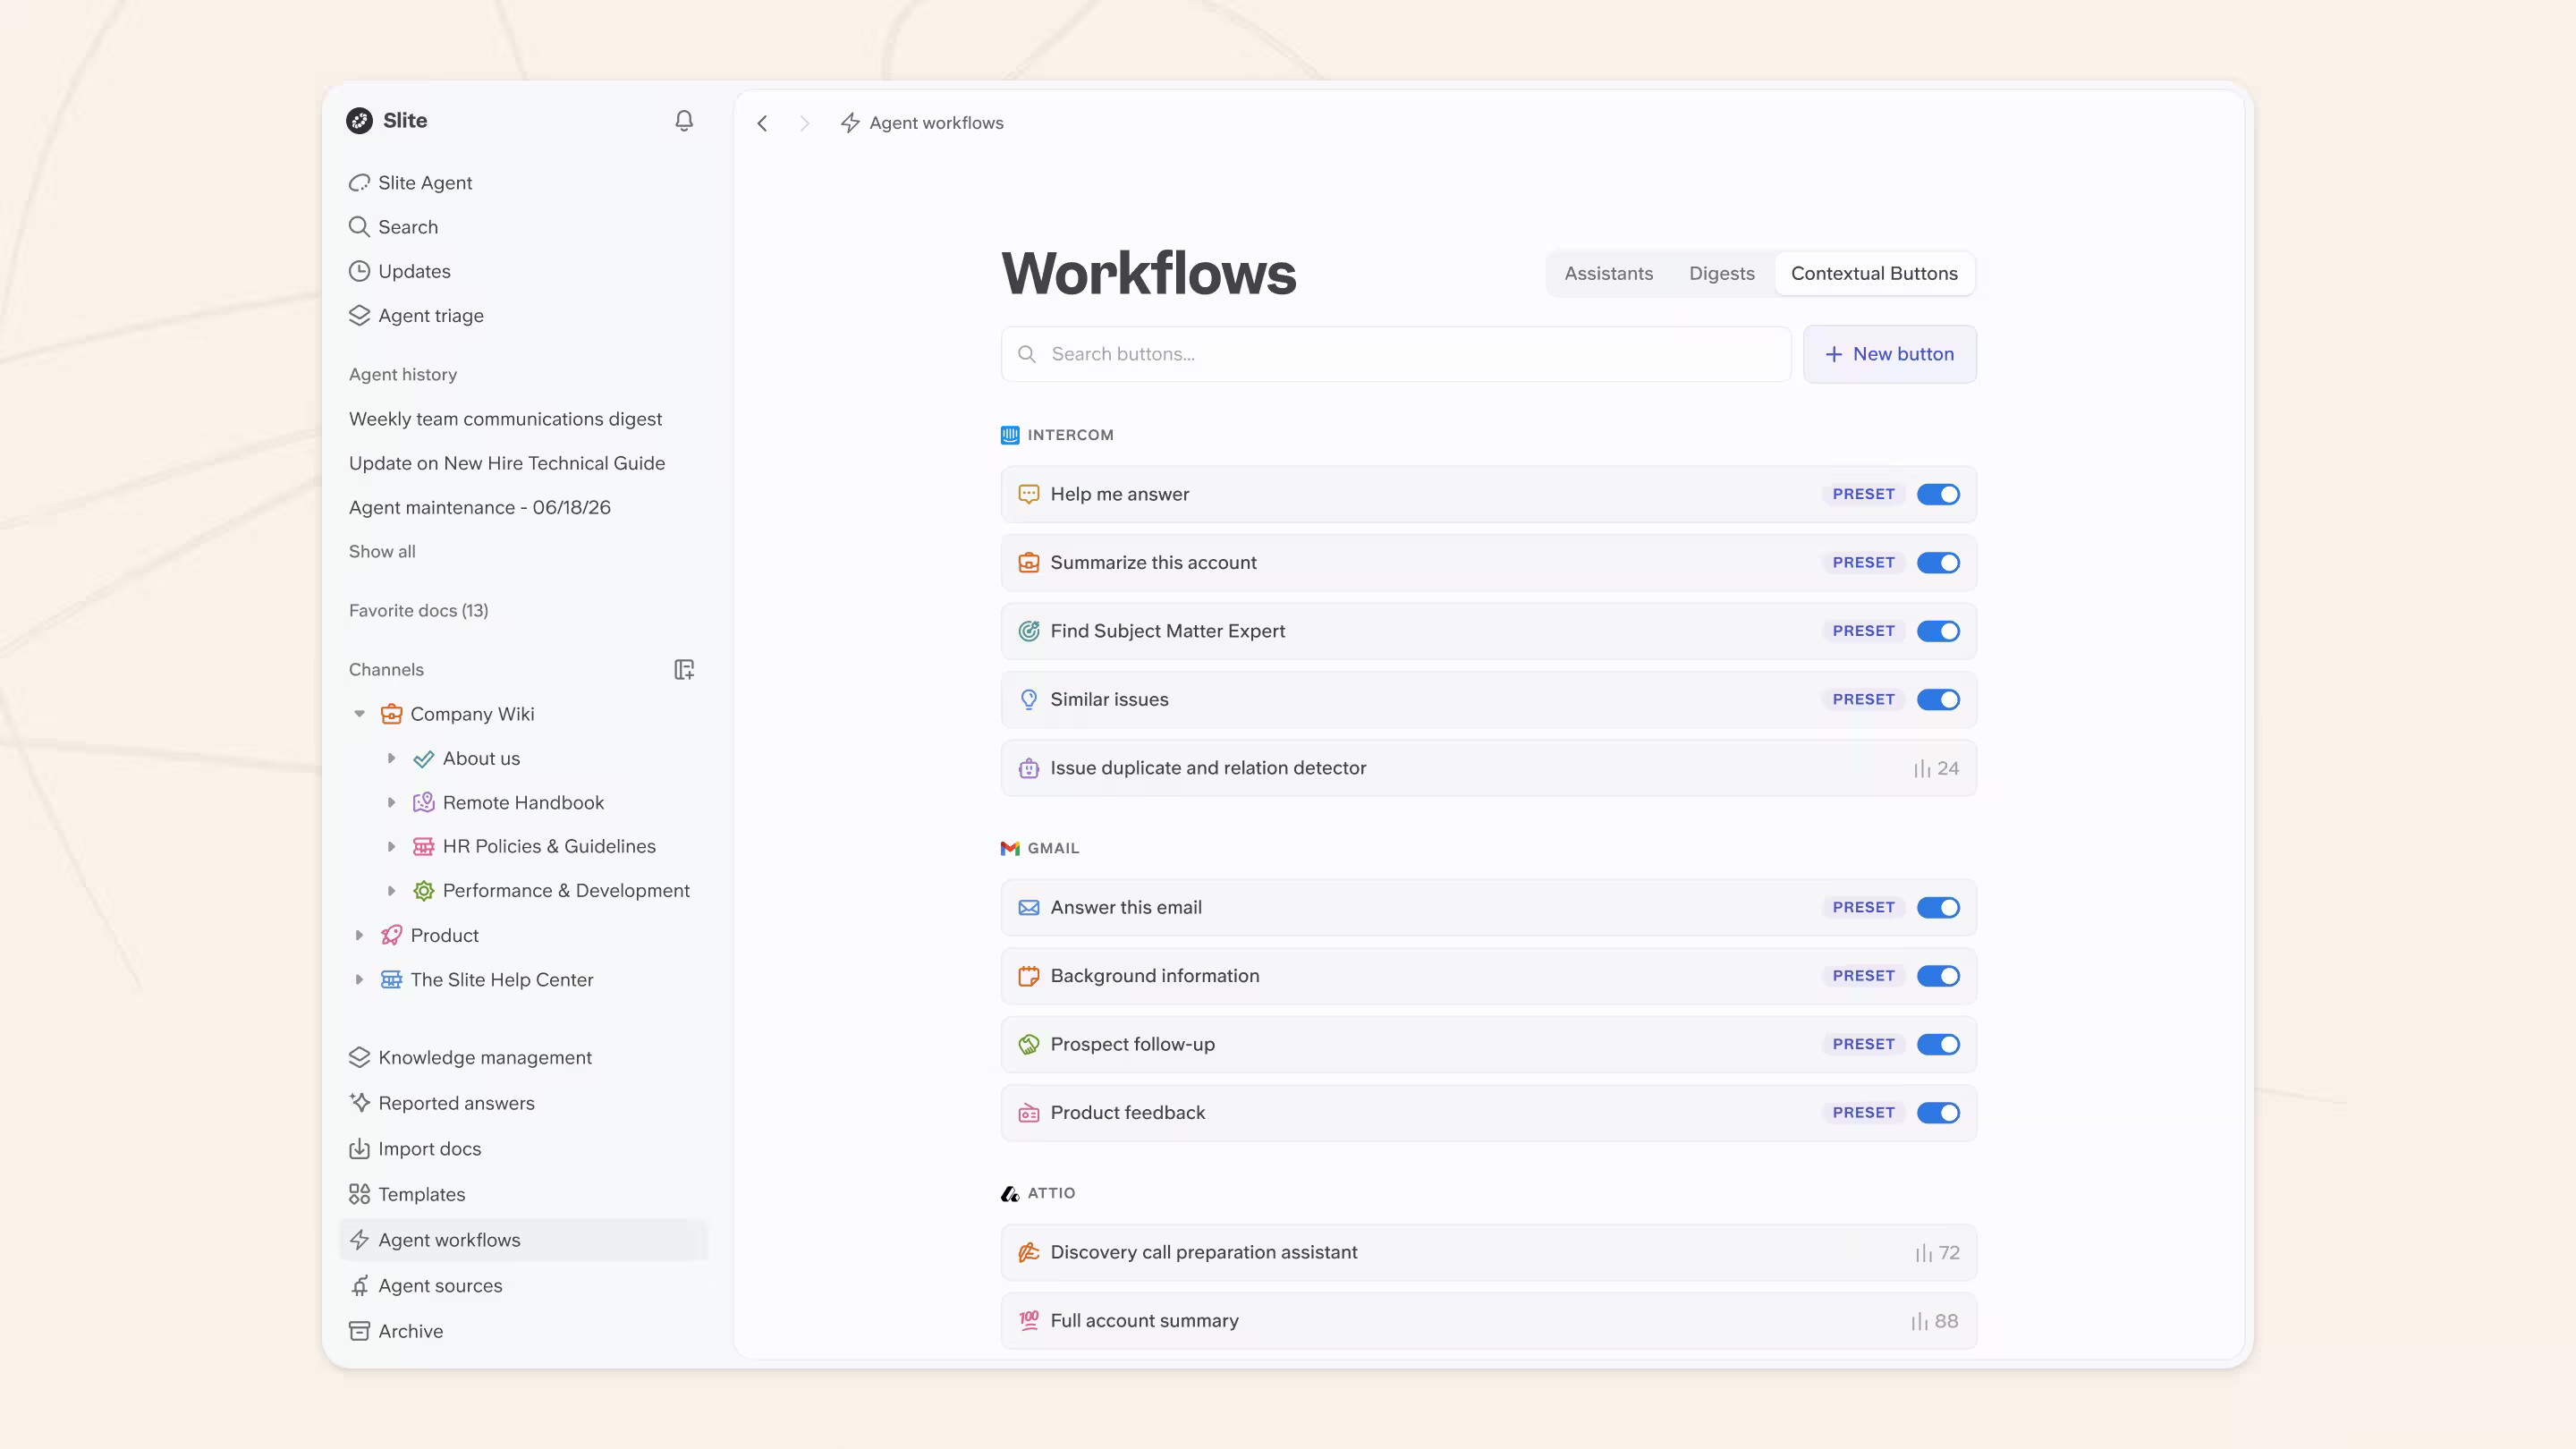This screenshot has width=2576, height=1449.
Task: Collapse the Company Wiki channel
Action: (x=359, y=714)
